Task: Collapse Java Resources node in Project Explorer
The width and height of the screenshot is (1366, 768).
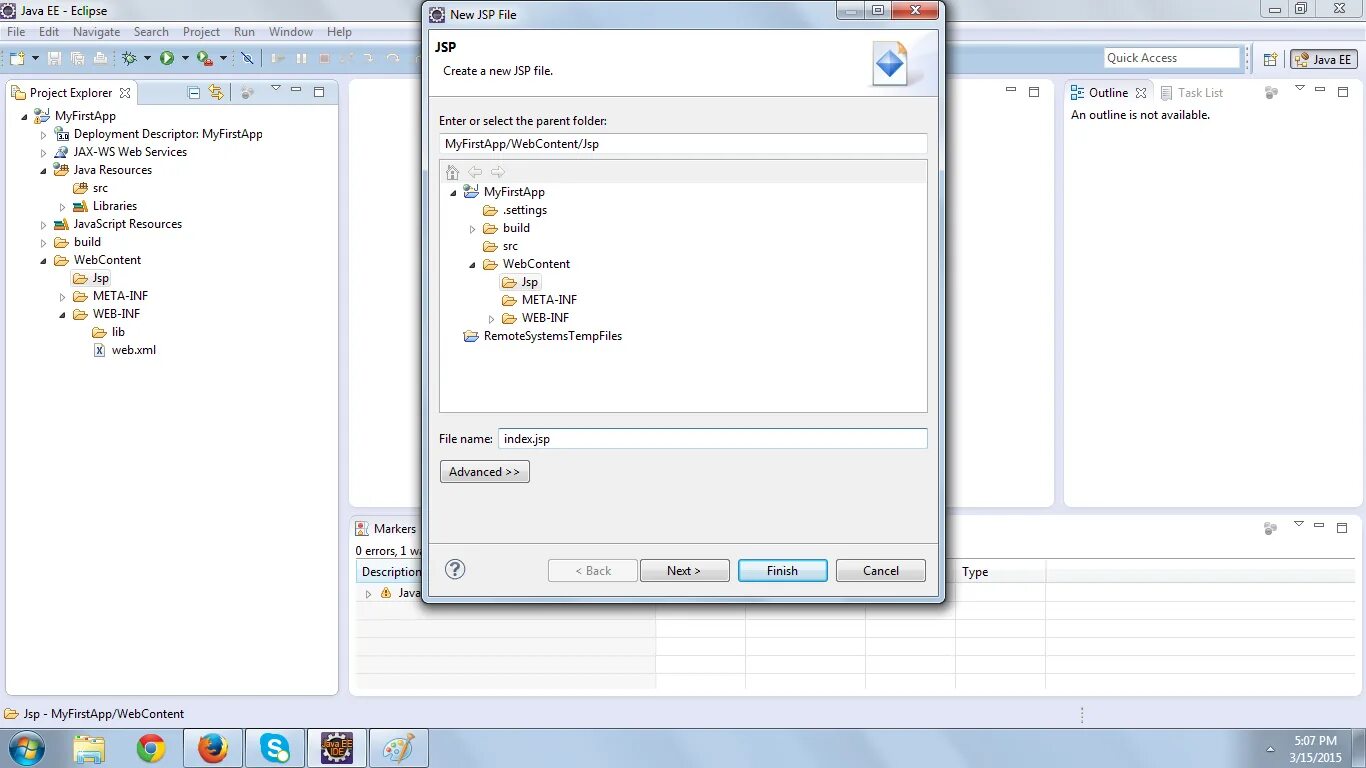Action: (x=43, y=170)
